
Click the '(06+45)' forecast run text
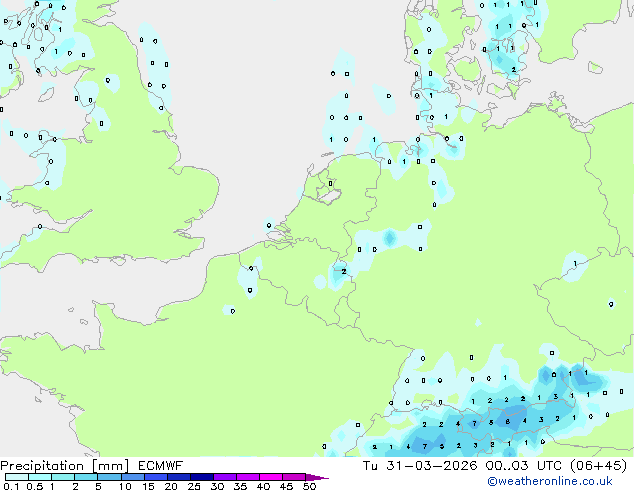pyautogui.click(x=598, y=466)
